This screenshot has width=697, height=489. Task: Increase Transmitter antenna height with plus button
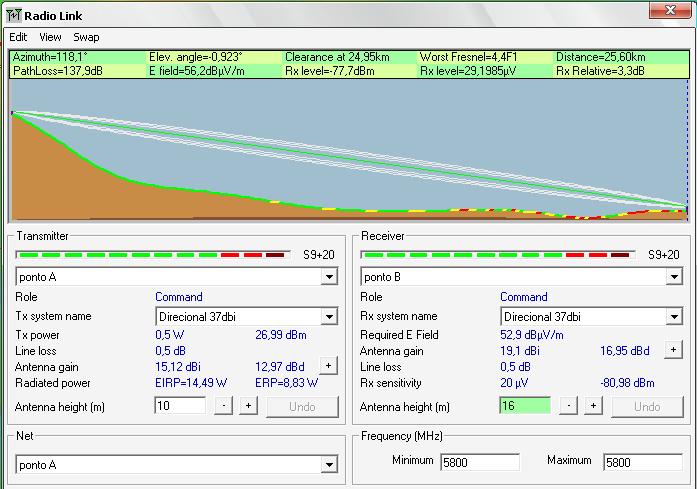pyautogui.click(x=248, y=406)
